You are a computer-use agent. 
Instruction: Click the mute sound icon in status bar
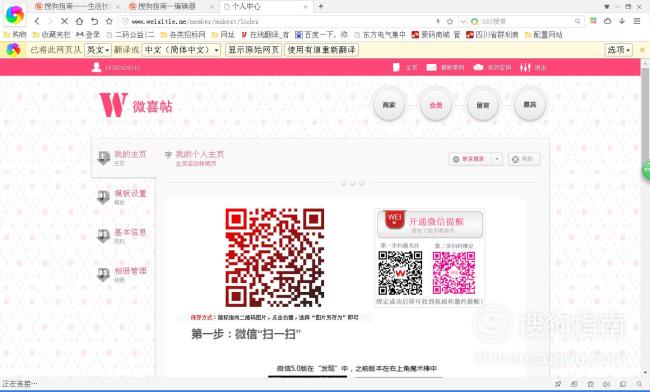pos(606,384)
